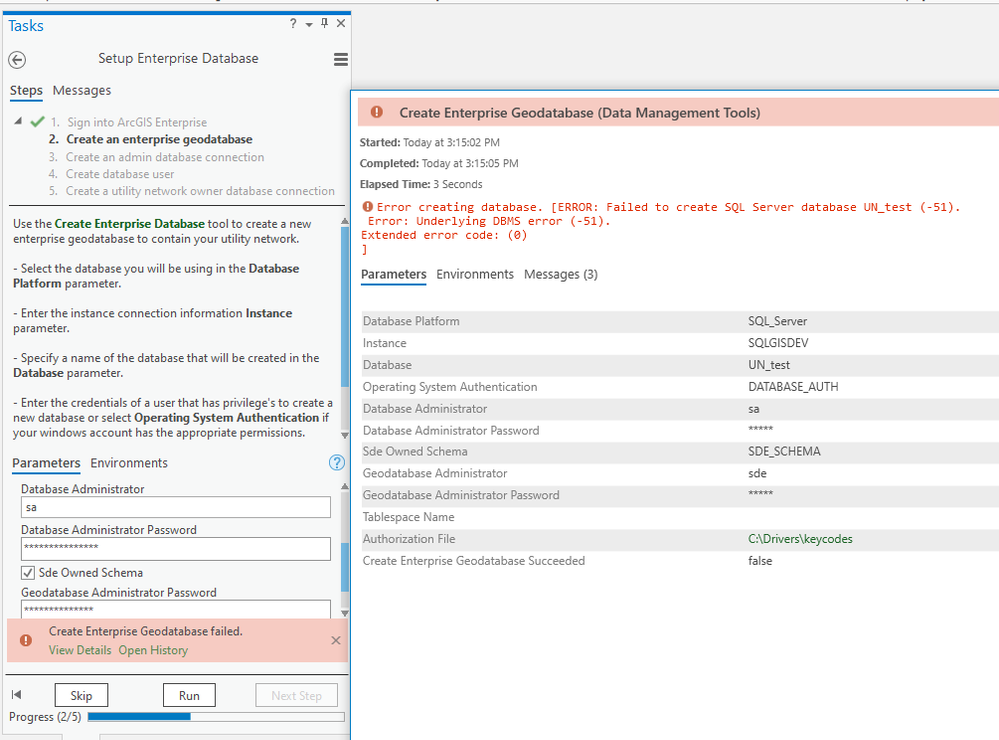The image size is (999, 740).
Task: Click the SDE_SCHEMA value
Action: tap(784, 451)
